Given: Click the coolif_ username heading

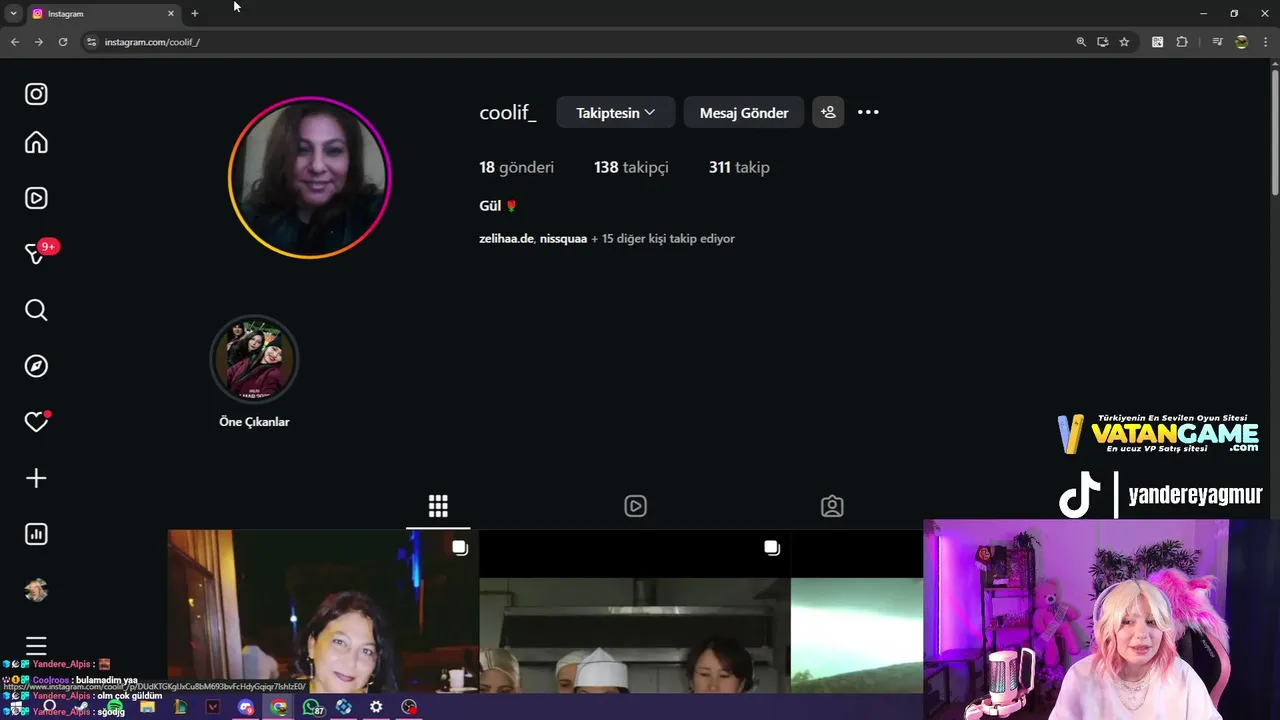Looking at the screenshot, I should coord(508,113).
